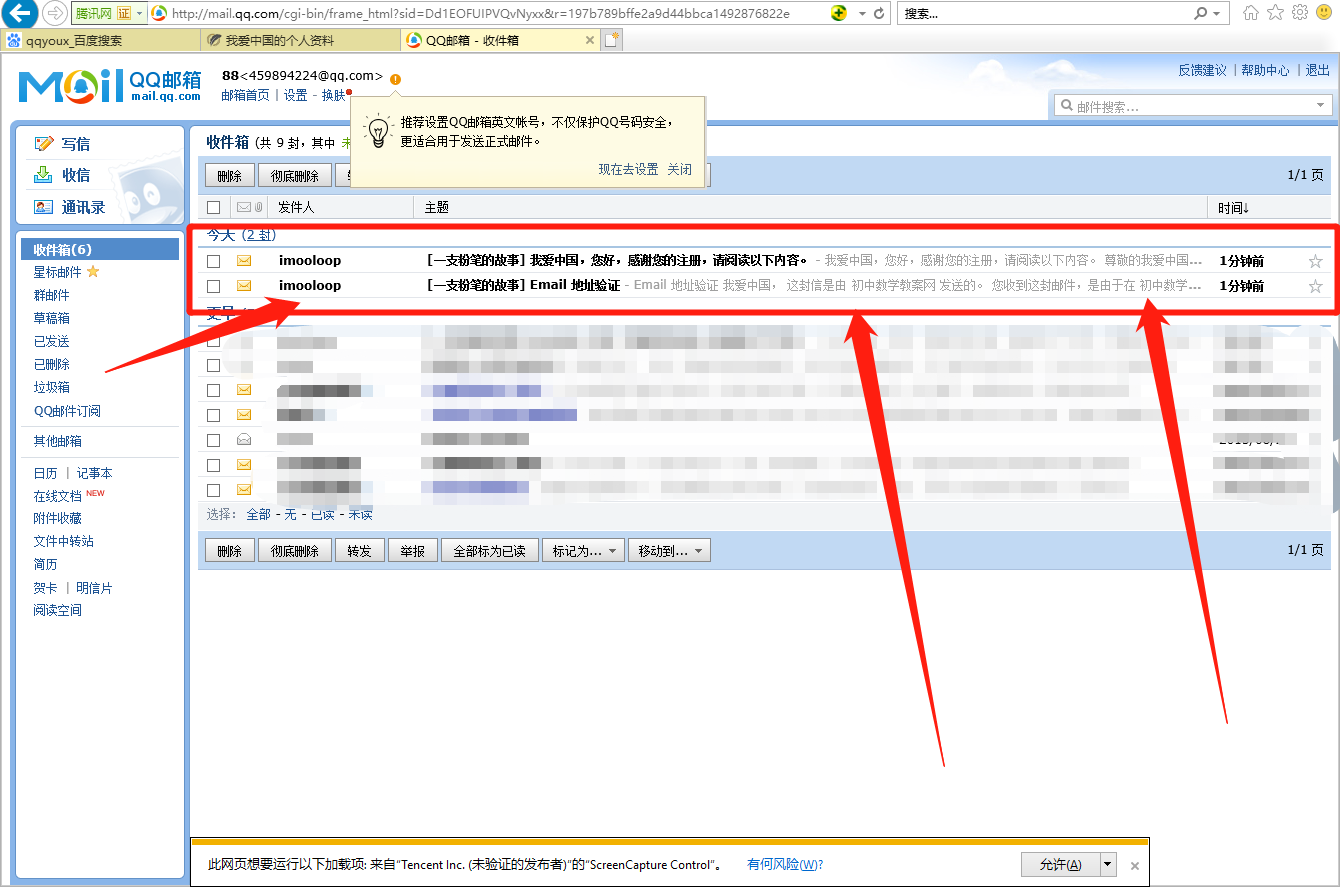Open the browser search provider dropdown arrow
1340x887 pixels.
[1217, 14]
